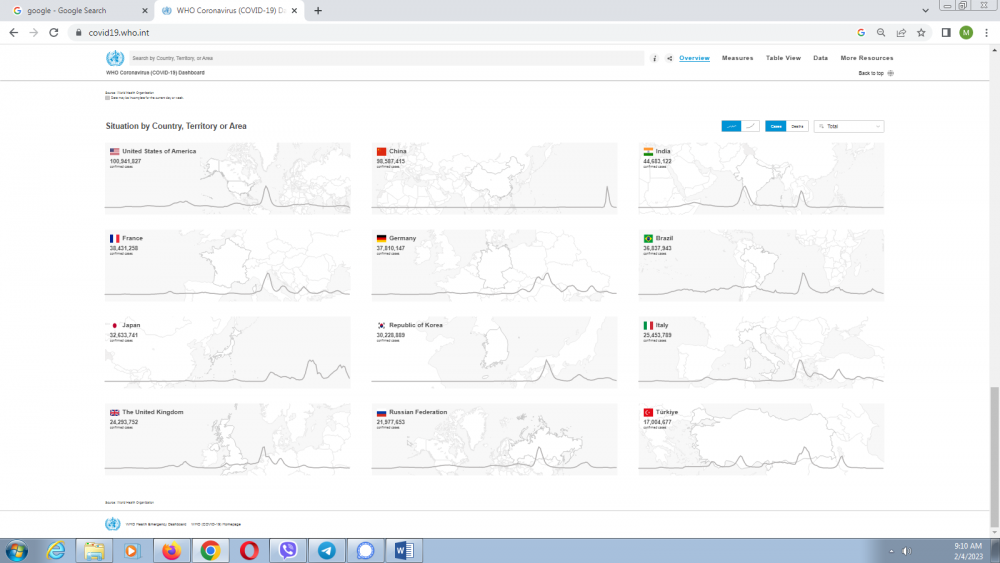Show hidden system tray icons arrow
Viewport: 1000px width, 563px height.
point(890,551)
